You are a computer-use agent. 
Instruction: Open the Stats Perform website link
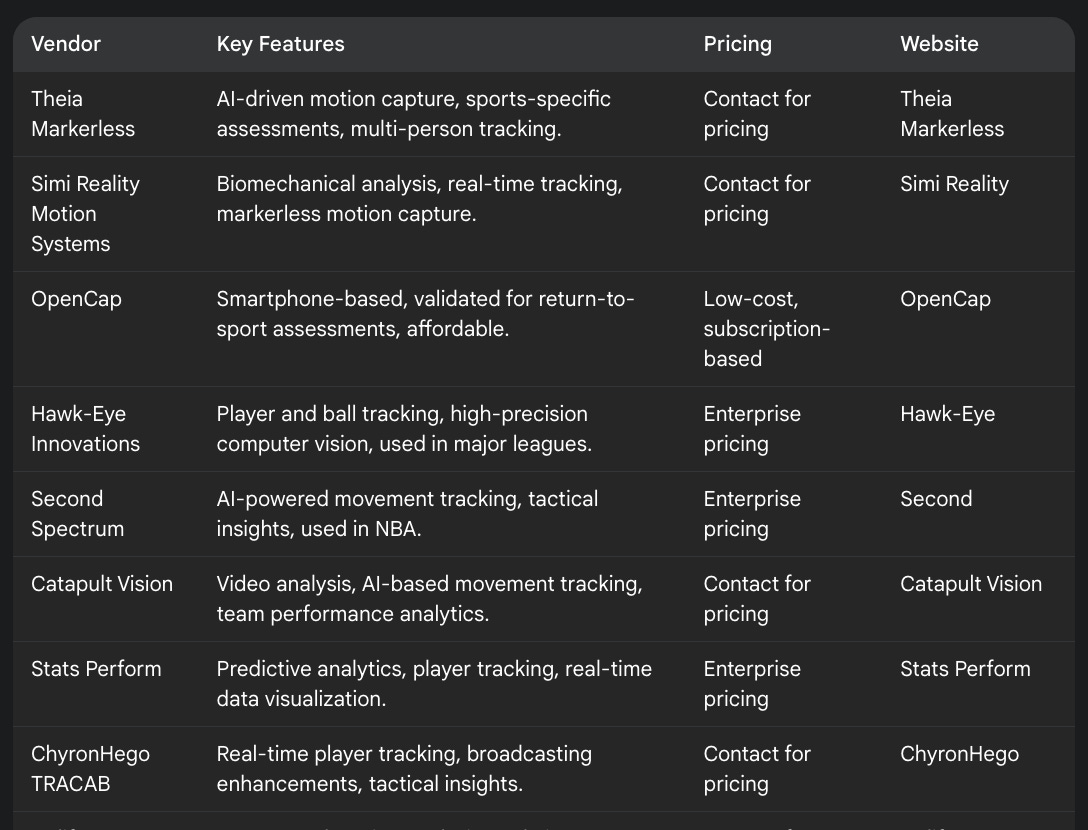(x=964, y=669)
